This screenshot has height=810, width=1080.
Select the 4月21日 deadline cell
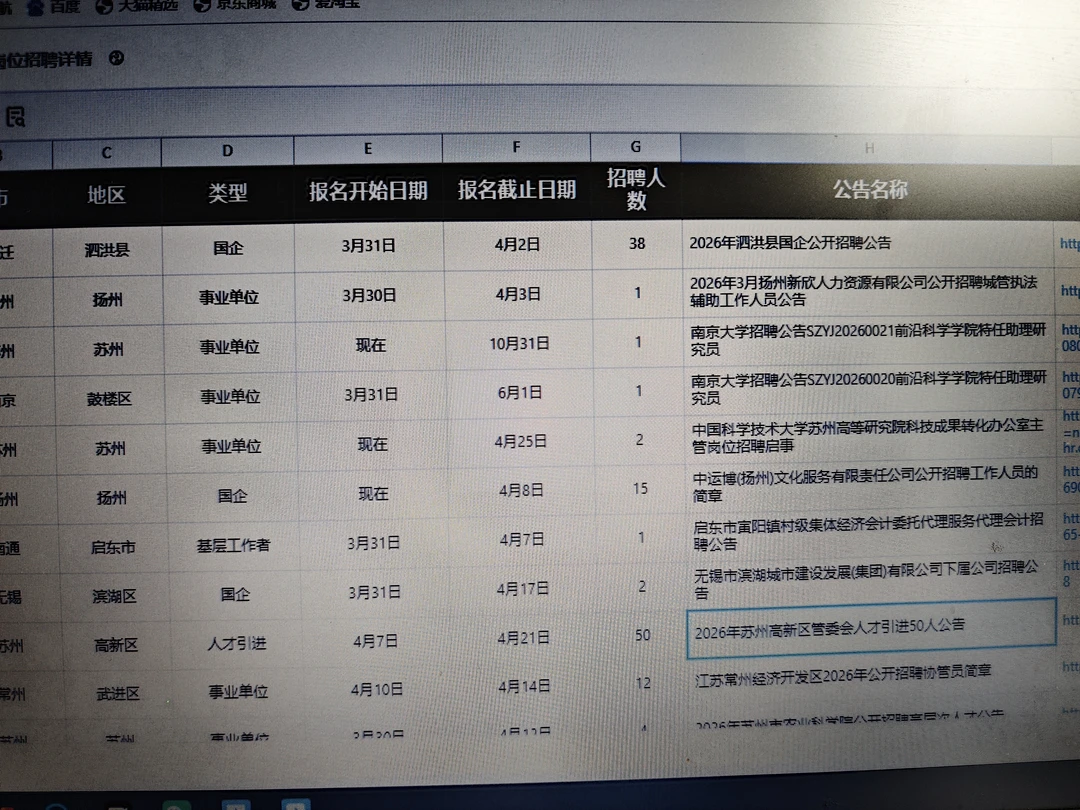click(523, 638)
